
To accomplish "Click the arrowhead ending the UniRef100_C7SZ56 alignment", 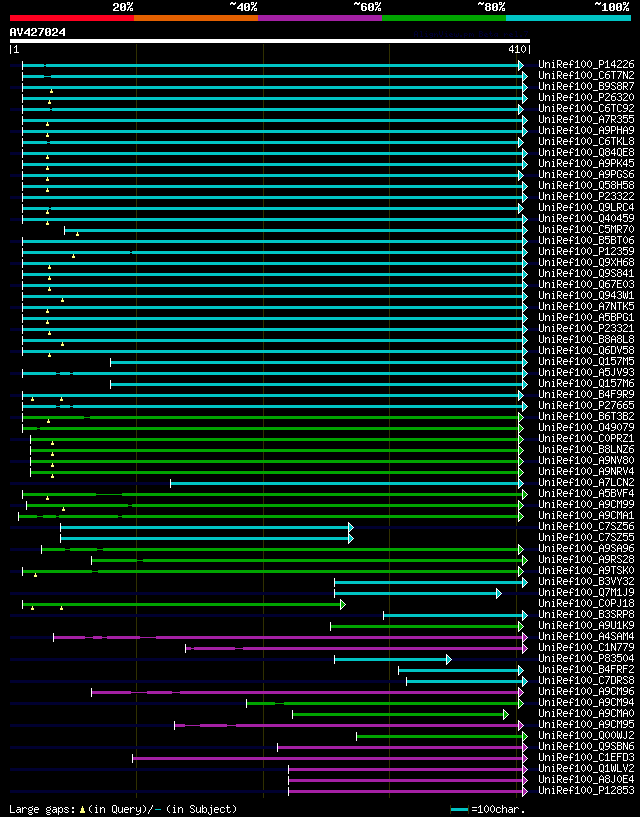I will tap(351, 527).
